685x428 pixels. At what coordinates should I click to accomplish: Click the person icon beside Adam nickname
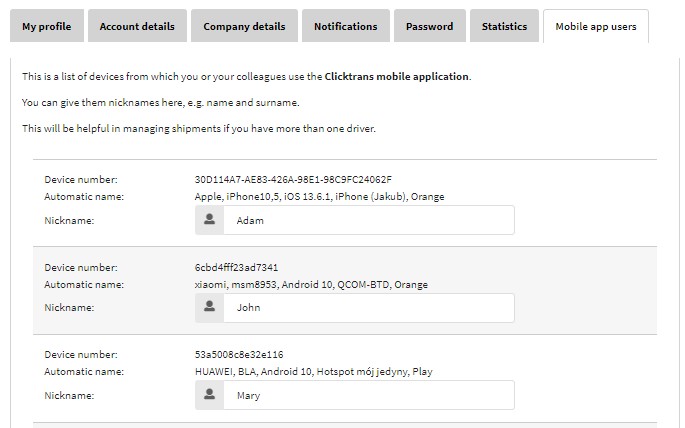(210, 220)
